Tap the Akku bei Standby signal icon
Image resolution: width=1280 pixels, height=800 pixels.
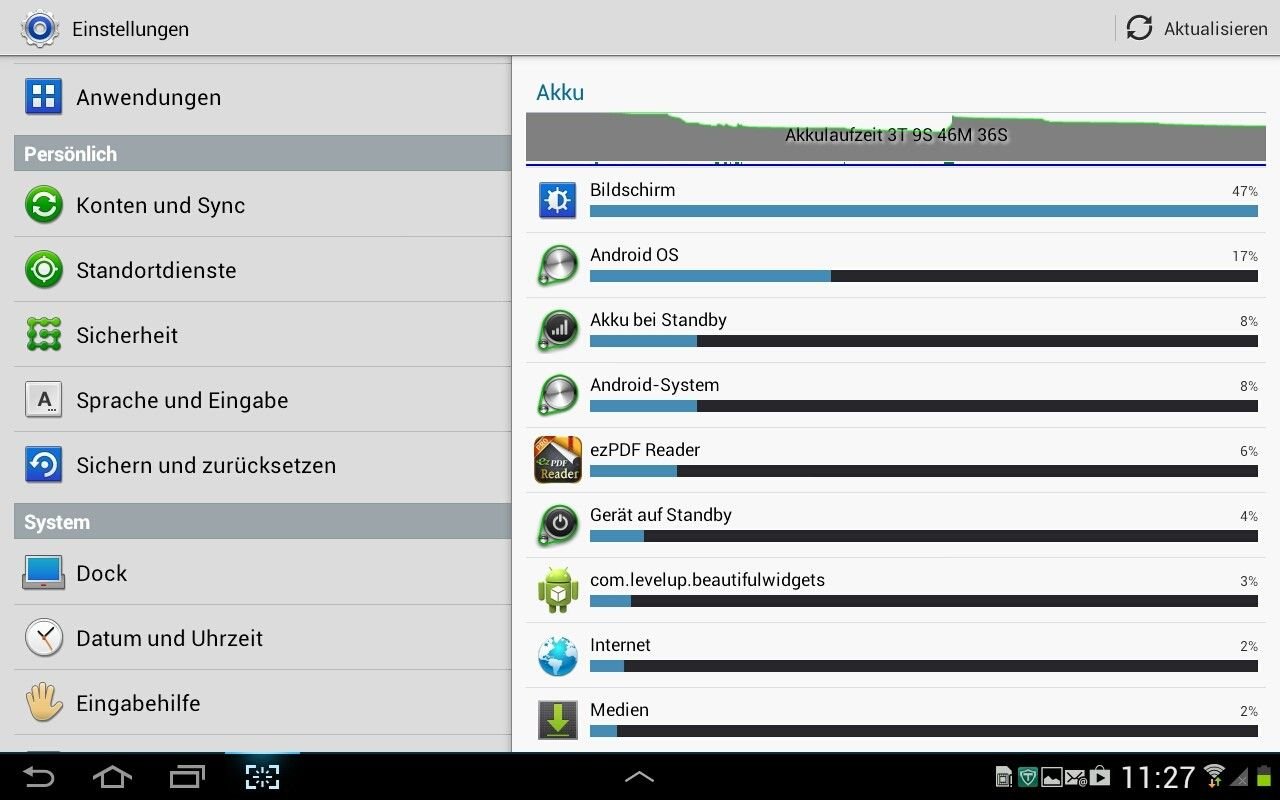click(558, 330)
